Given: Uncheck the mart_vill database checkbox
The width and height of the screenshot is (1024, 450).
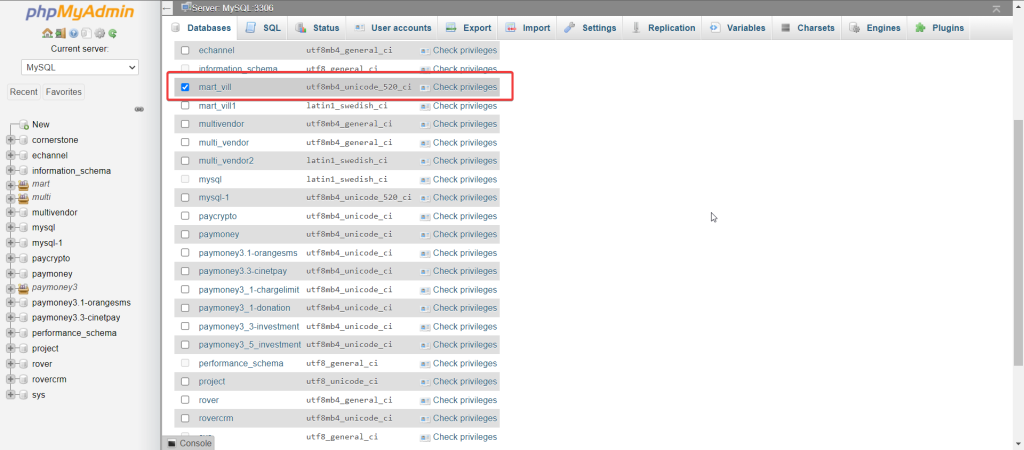Looking at the screenshot, I should click(x=185, y=87).
